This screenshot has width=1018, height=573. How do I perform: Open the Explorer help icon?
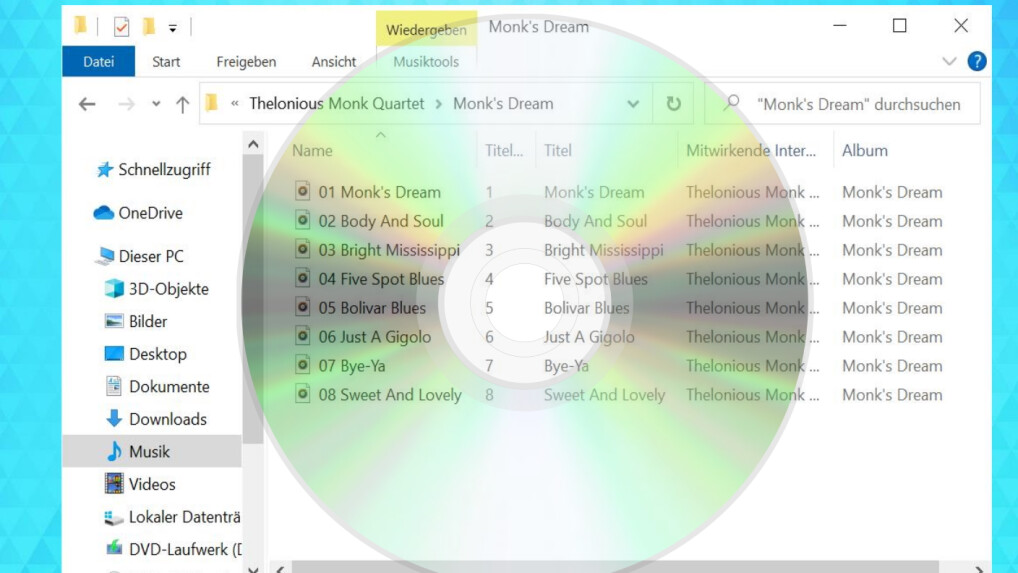(976, 62)
